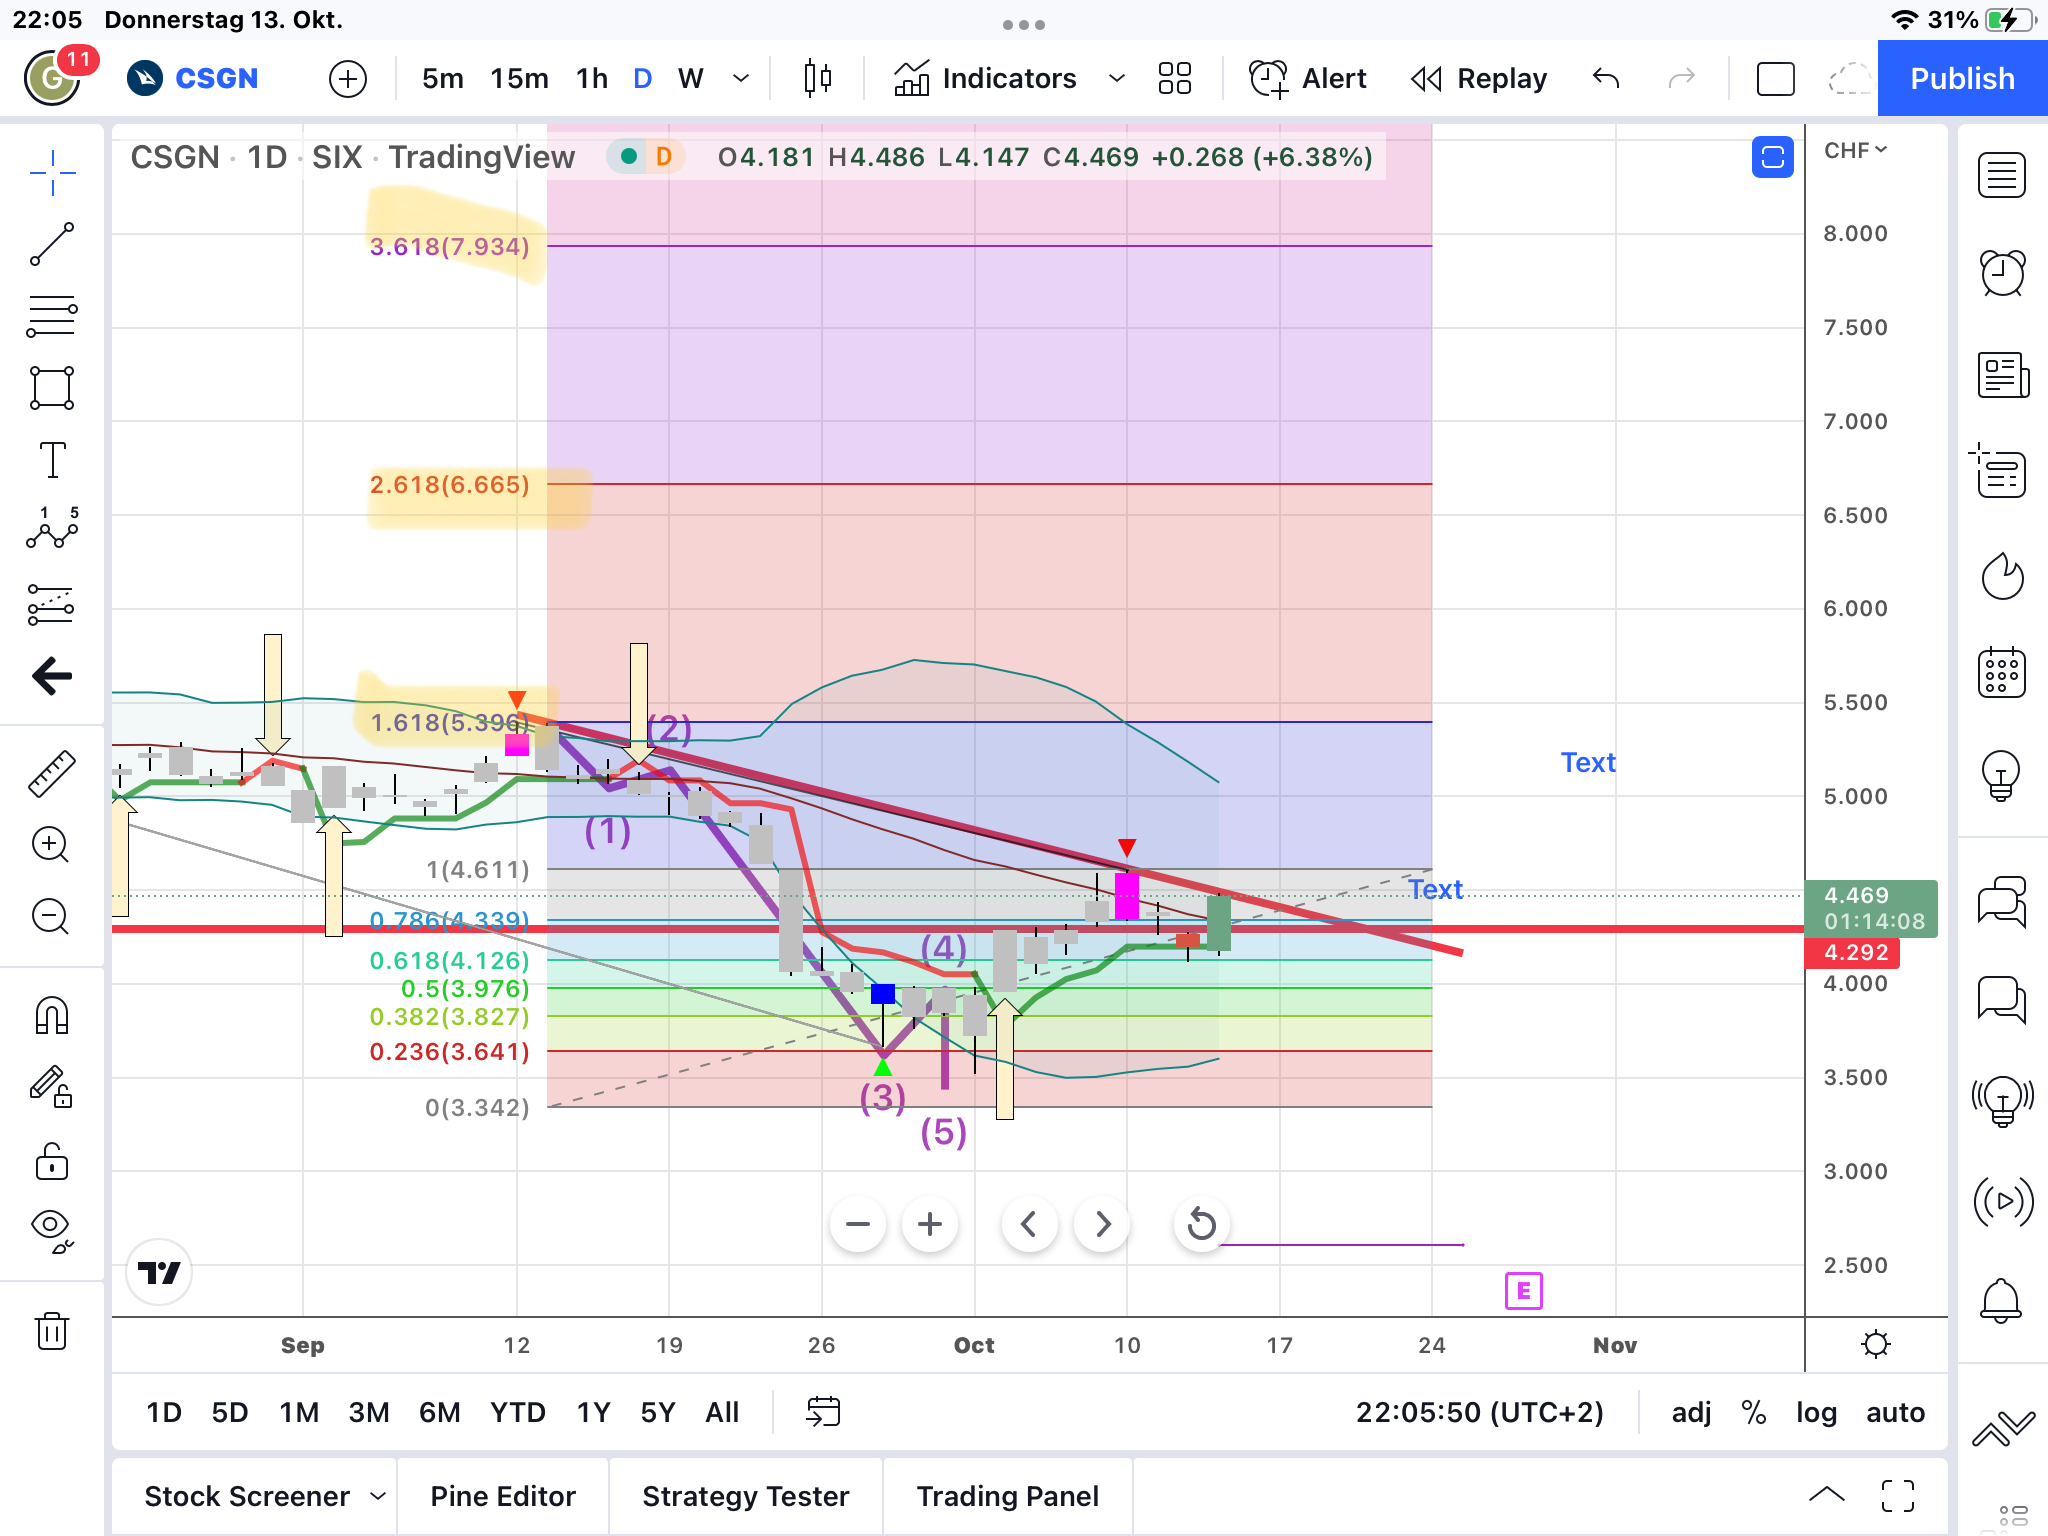Open the Pine Editor tab

(x=503, y=1496)
